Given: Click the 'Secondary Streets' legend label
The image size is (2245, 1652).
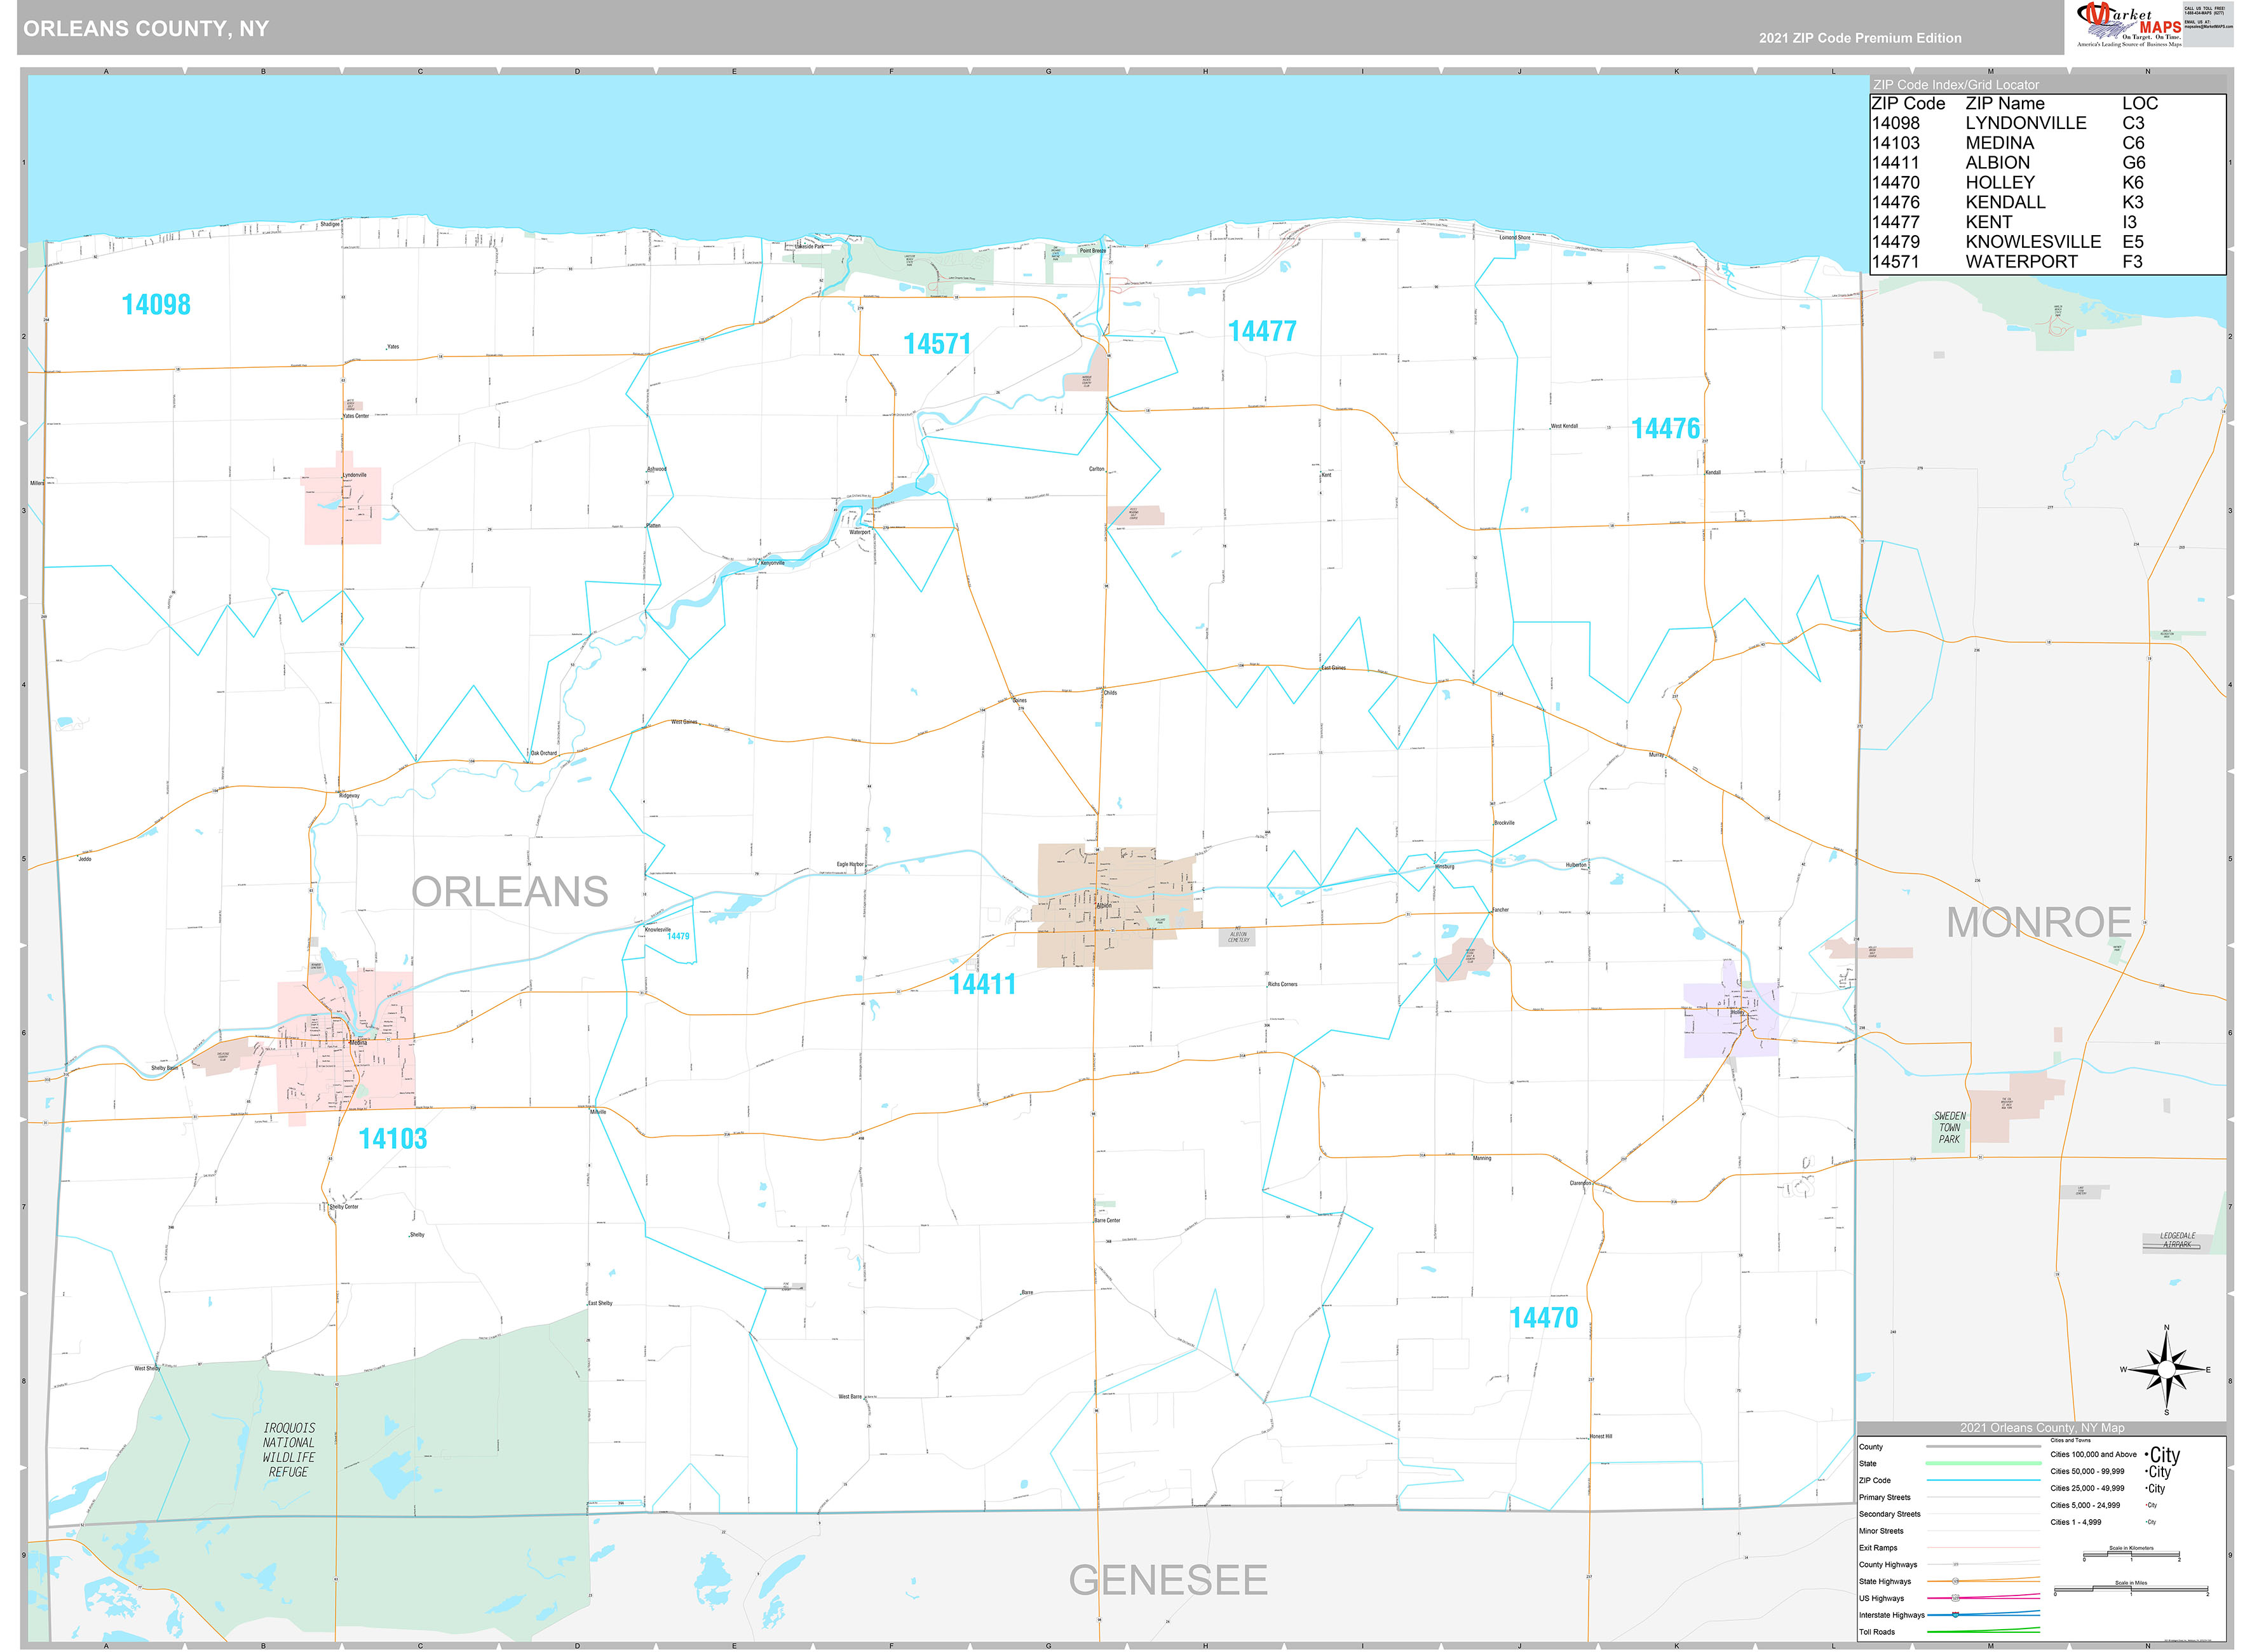Looking at the screenshot, I should (1889, 1514).
